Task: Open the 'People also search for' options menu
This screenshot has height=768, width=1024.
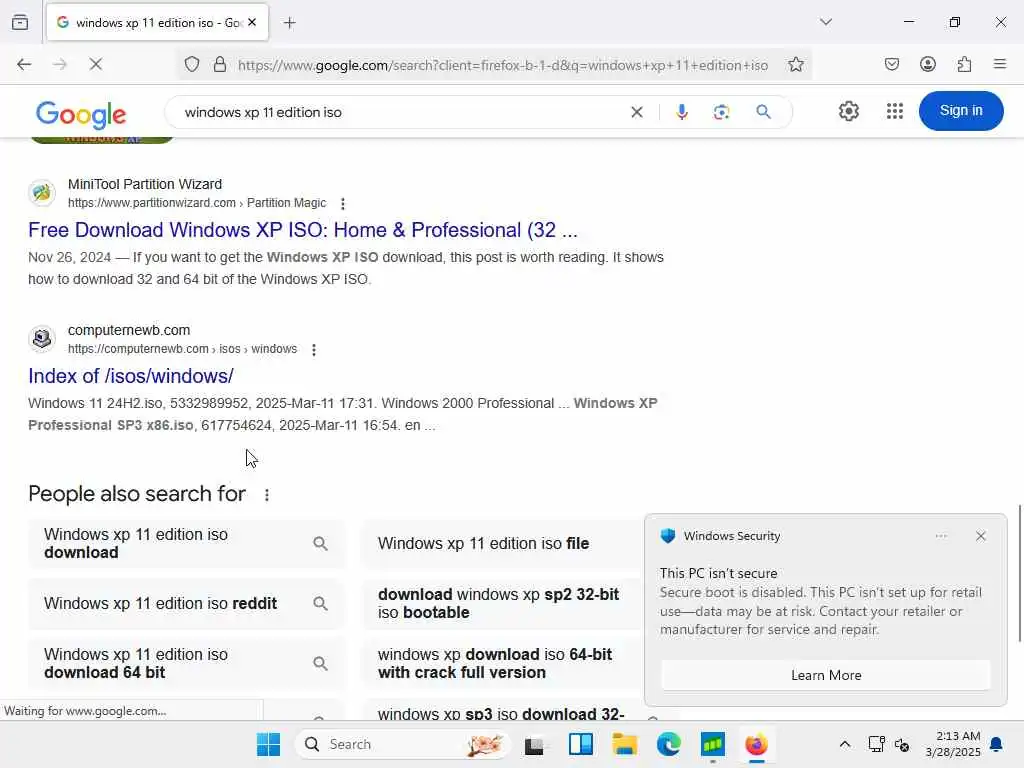Action: 266,495
